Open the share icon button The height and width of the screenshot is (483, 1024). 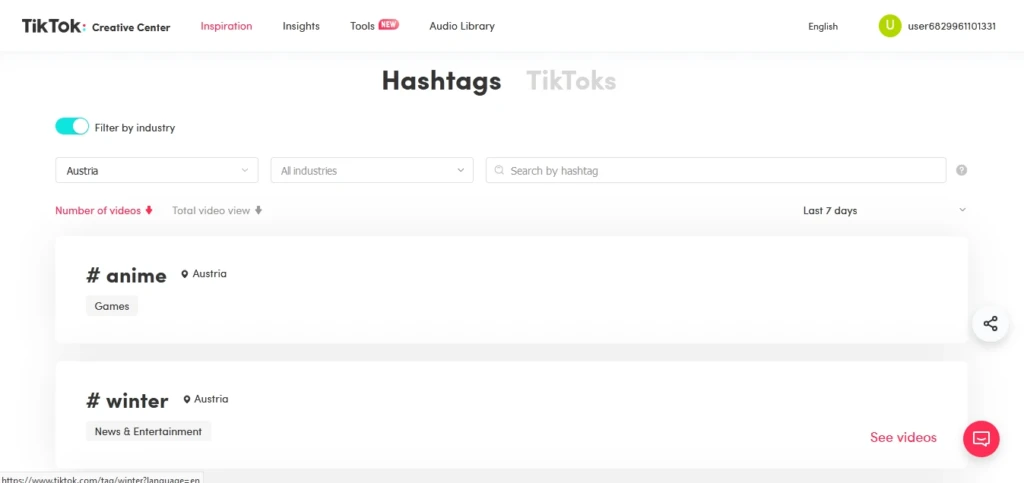pyautogui.click(x=990, y=323)
